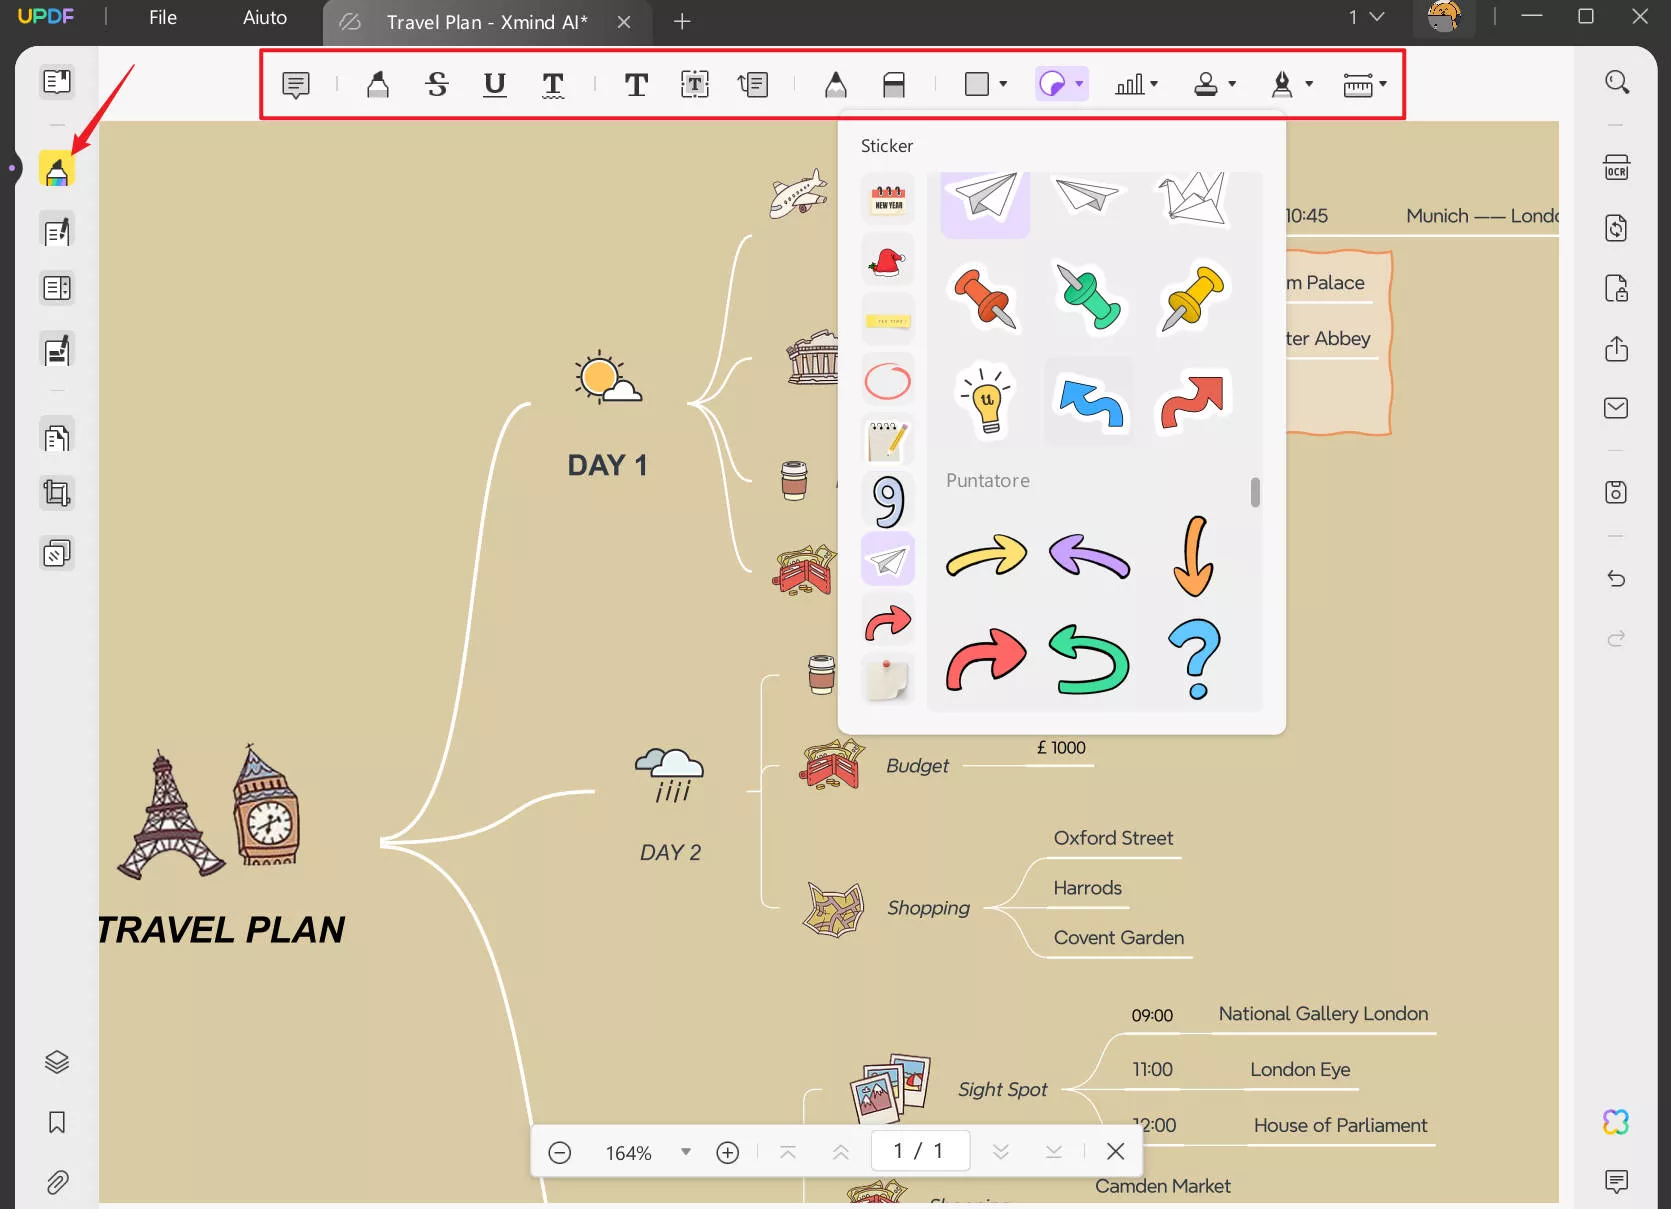Open the Attachments paperclip icon

[x=57, y=1183]
